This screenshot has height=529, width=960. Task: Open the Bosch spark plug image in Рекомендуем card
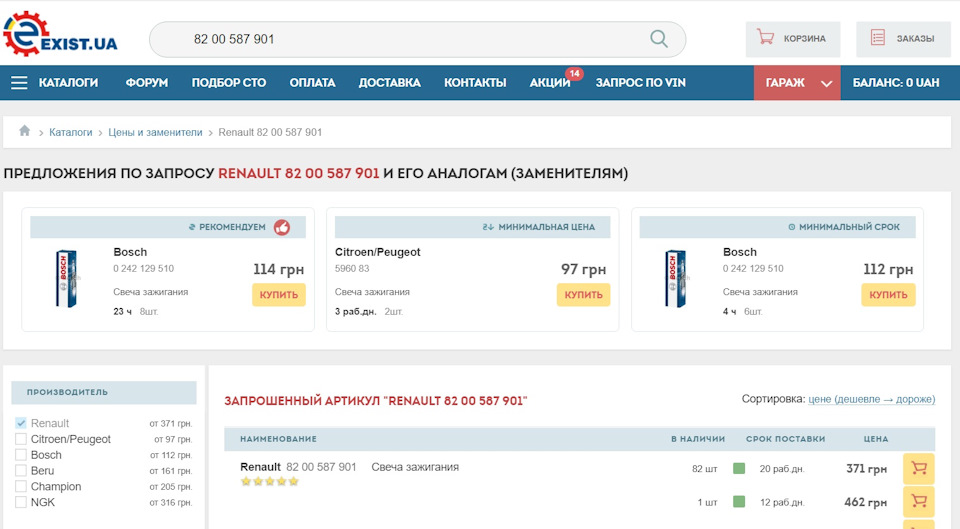[66, 279]
